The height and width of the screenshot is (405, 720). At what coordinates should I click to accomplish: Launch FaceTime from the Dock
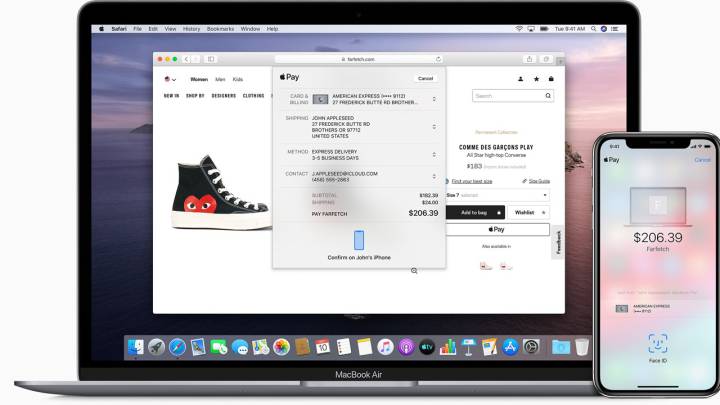[219, 348]
